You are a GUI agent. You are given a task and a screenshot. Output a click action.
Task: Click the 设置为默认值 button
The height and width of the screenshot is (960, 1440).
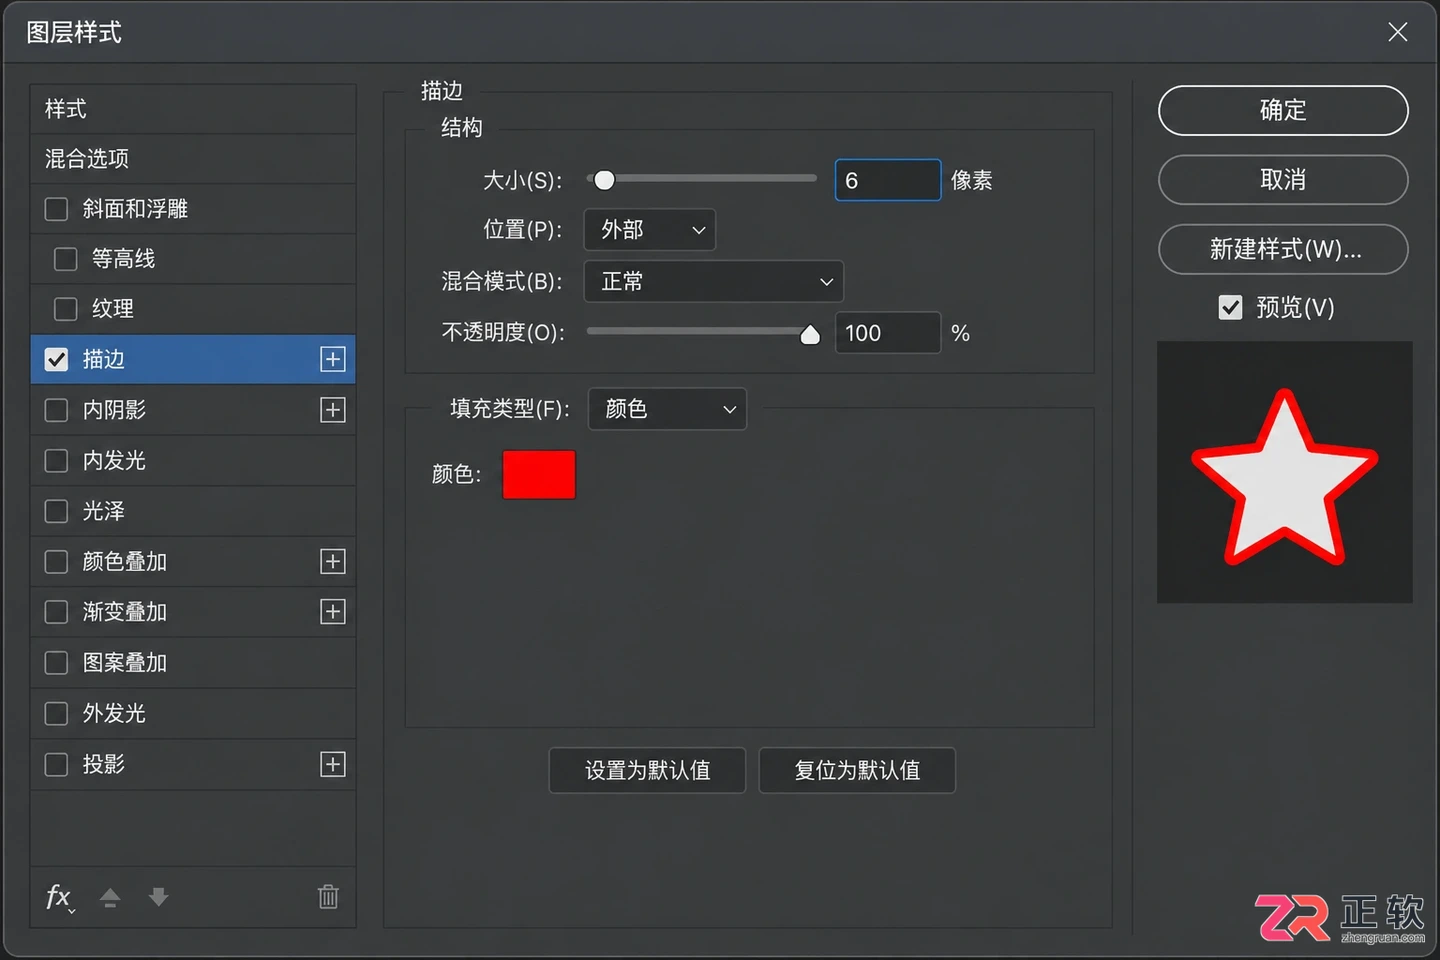click(x=647, y=770)
